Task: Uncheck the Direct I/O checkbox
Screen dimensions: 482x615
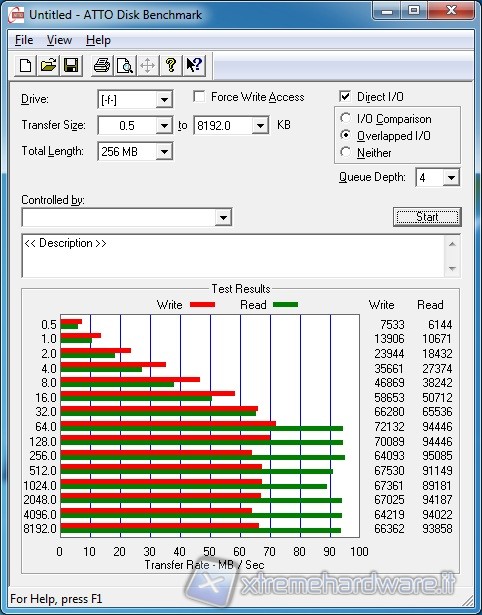Action: (x=345, y=96)
